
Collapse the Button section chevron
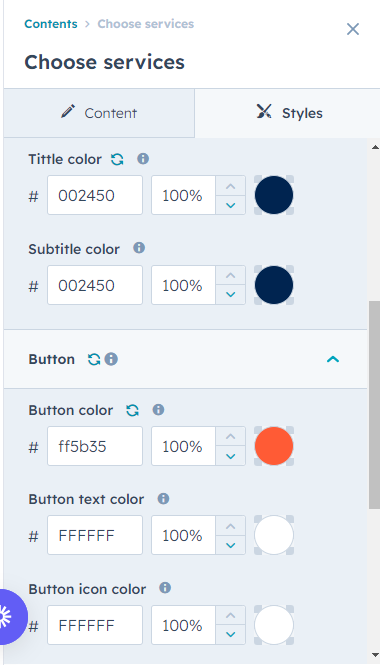click(x=333, y=359)
